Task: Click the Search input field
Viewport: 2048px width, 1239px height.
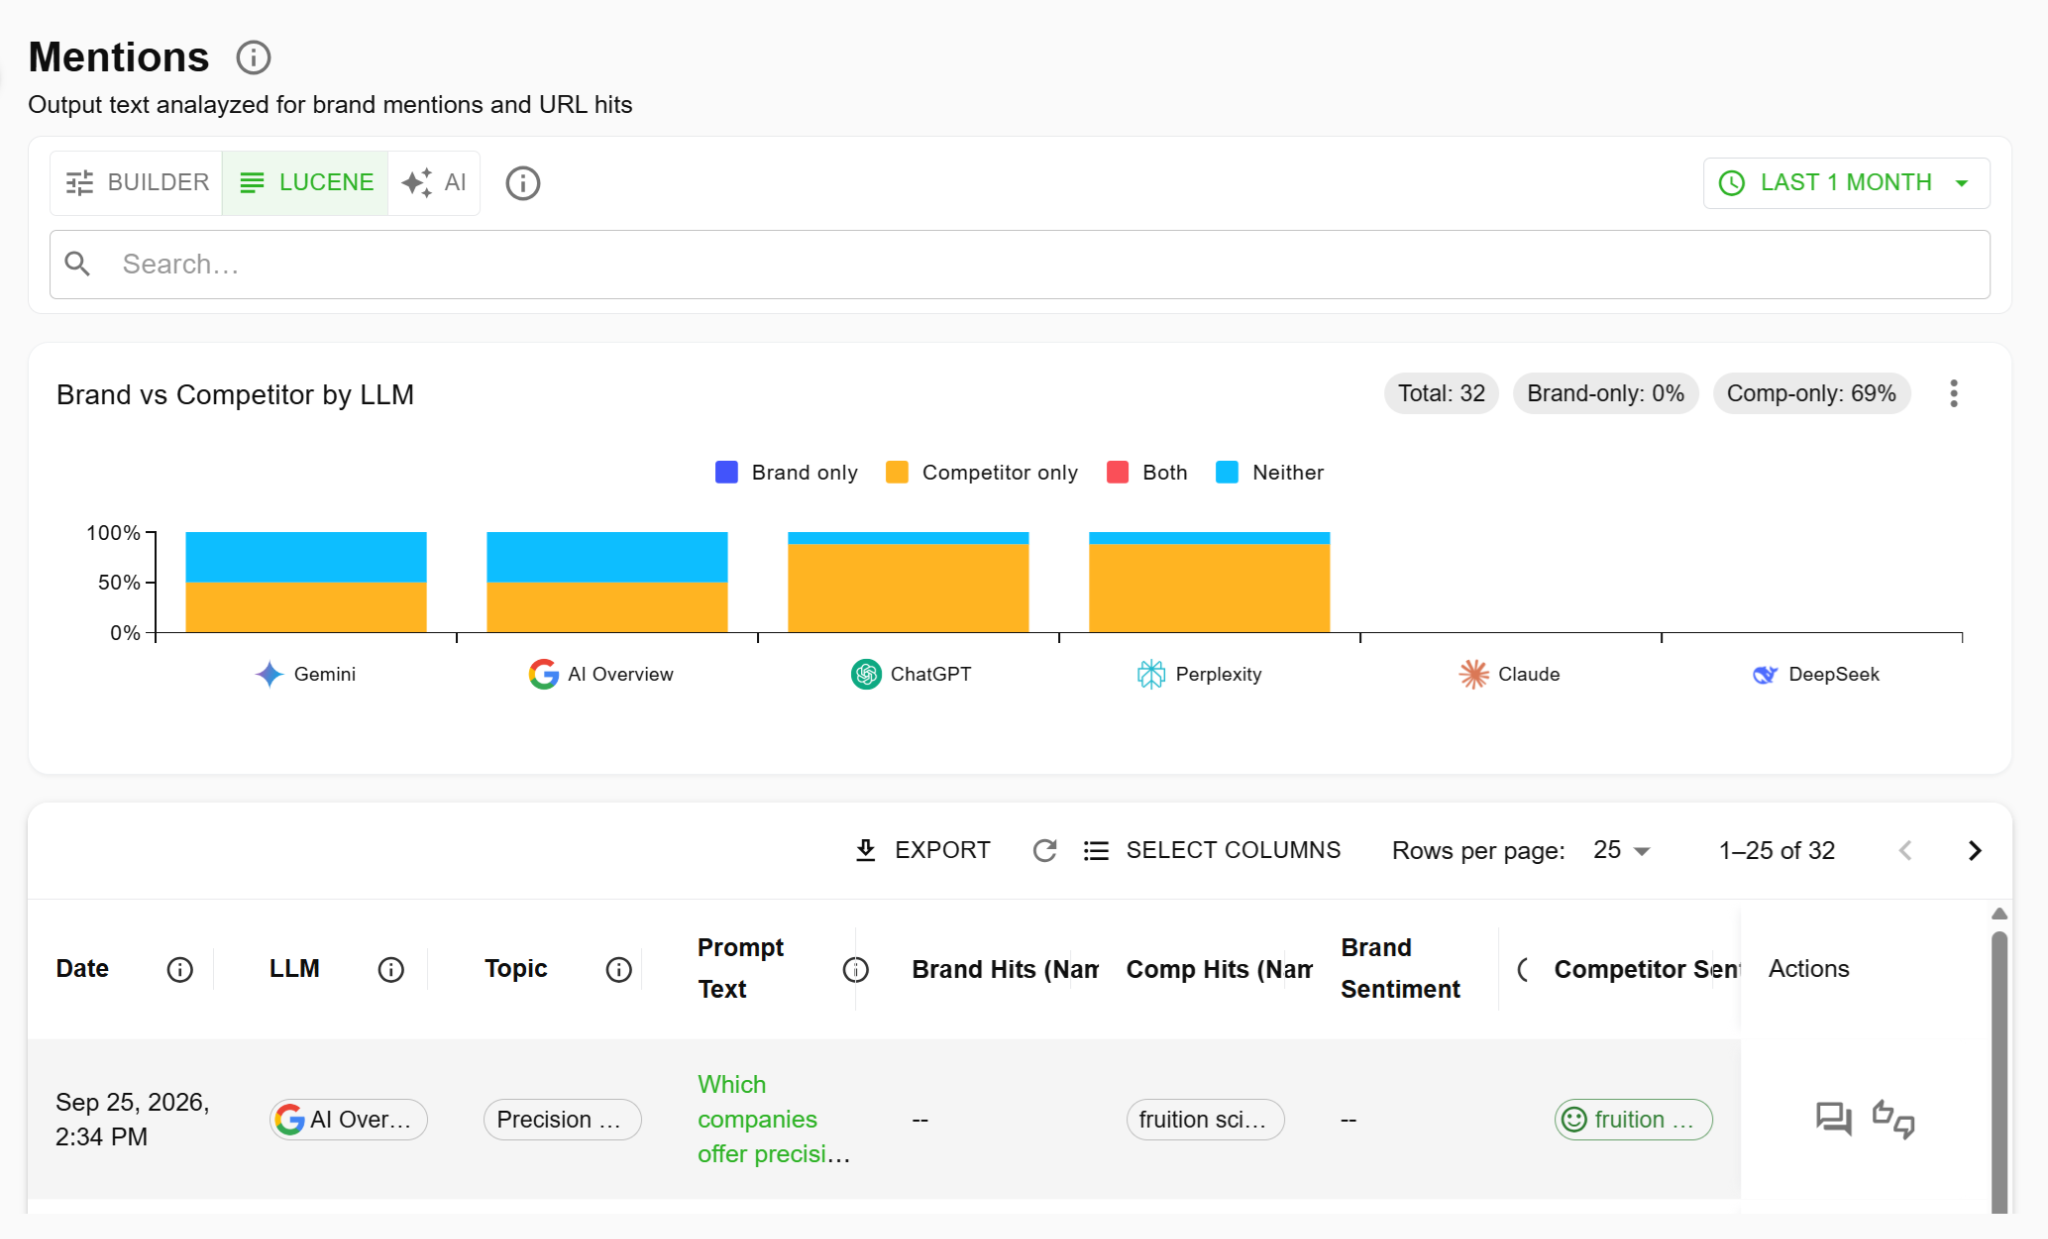Action: point(1020,264)
